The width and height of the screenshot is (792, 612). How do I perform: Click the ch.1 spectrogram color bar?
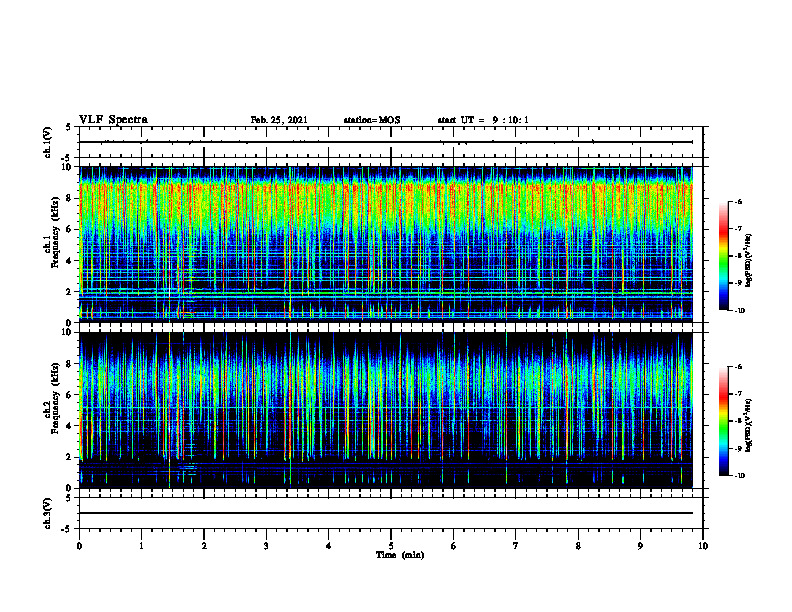tap(724, 256)
